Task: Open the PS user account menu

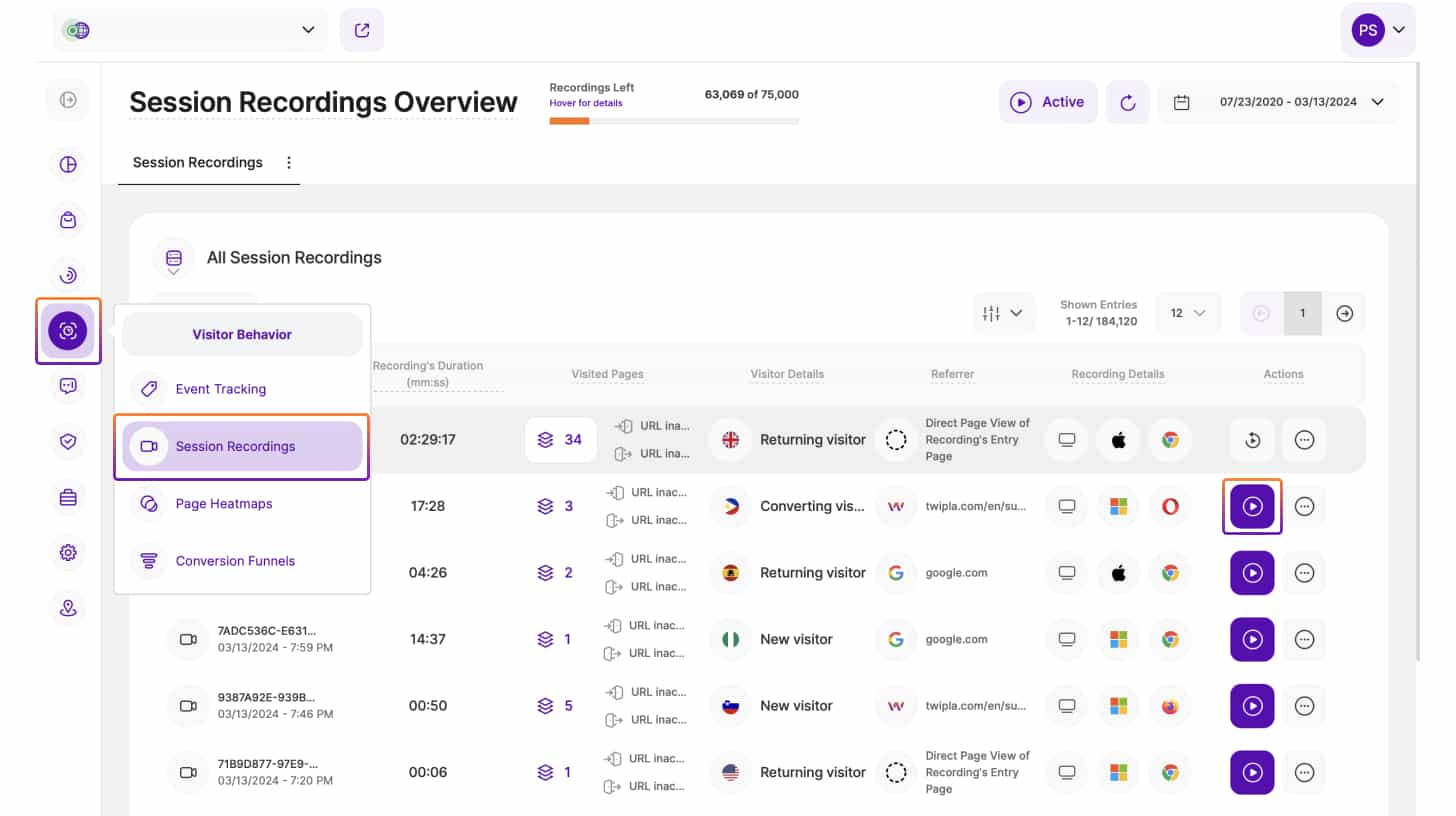Action: coord(1378,30)
